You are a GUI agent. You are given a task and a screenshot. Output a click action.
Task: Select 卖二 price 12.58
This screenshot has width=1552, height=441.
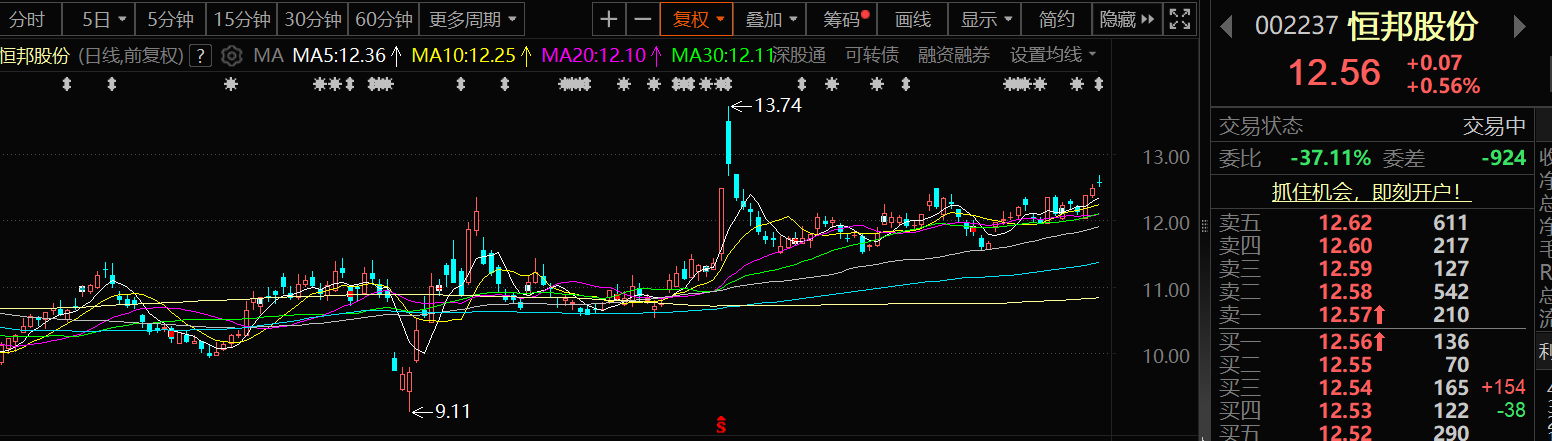[1345, 292]
